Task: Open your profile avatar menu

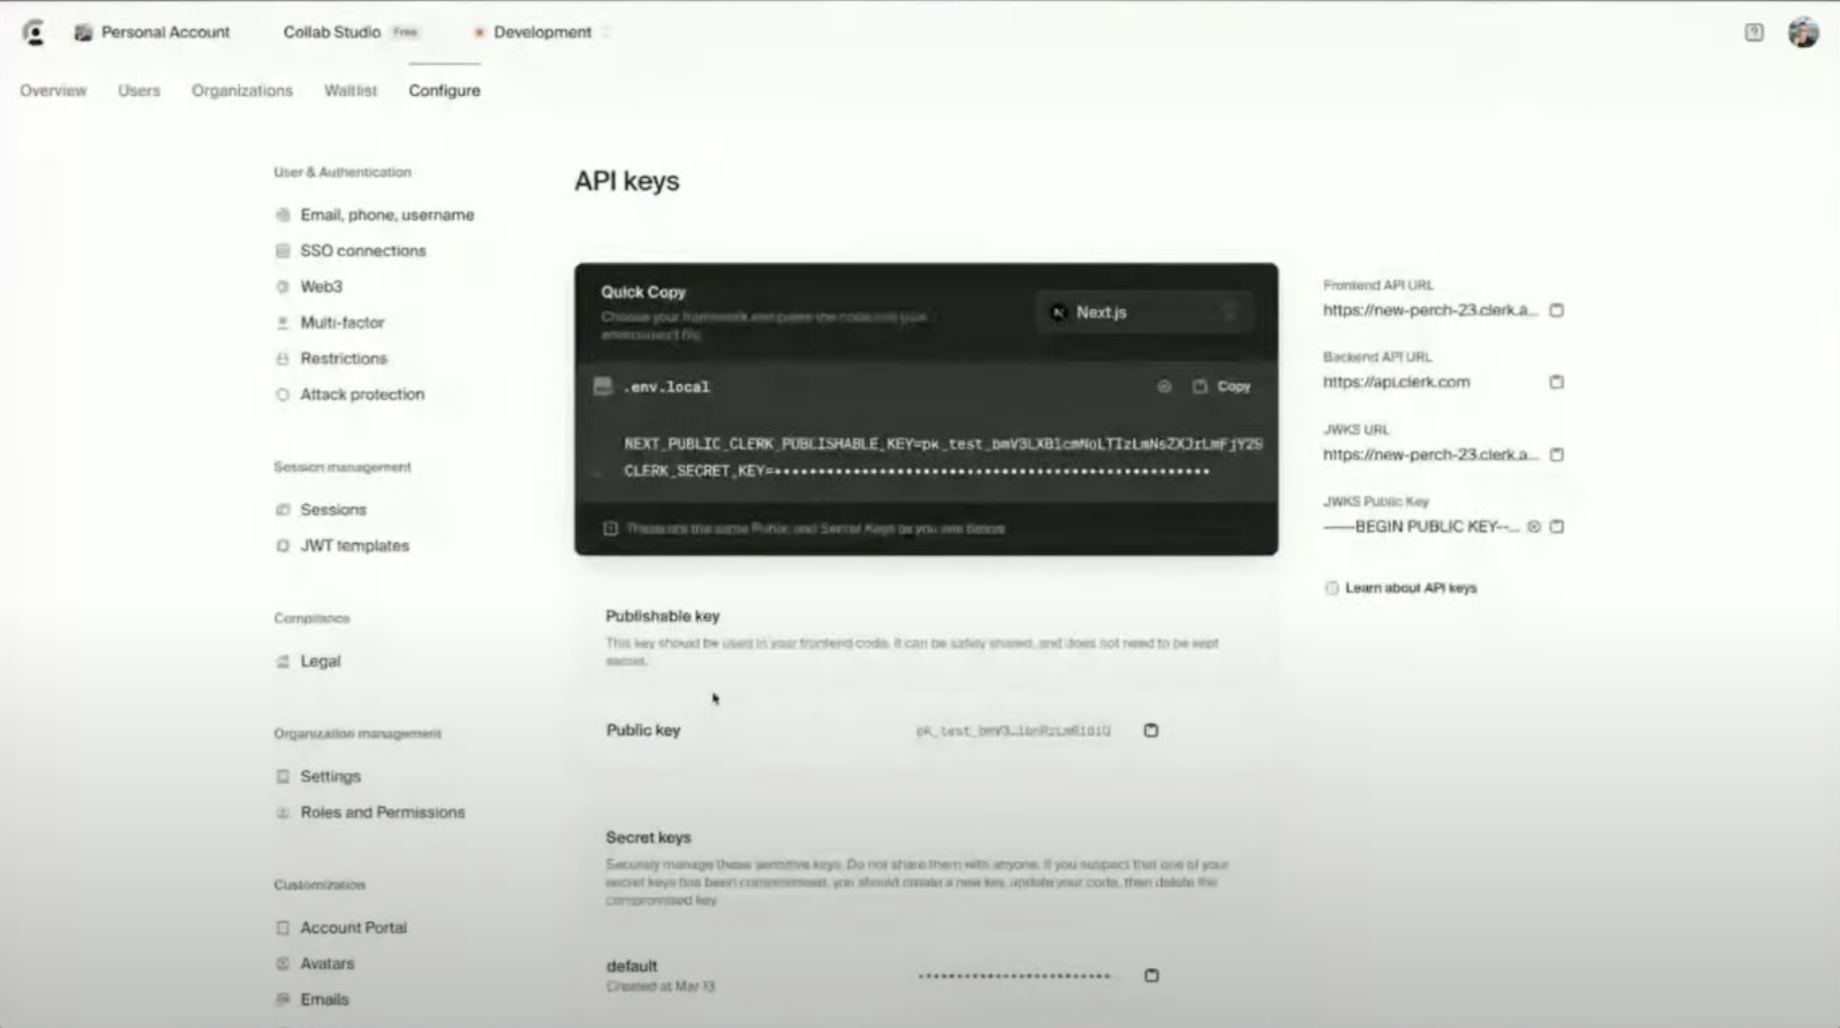Action: click(1801, 32)
